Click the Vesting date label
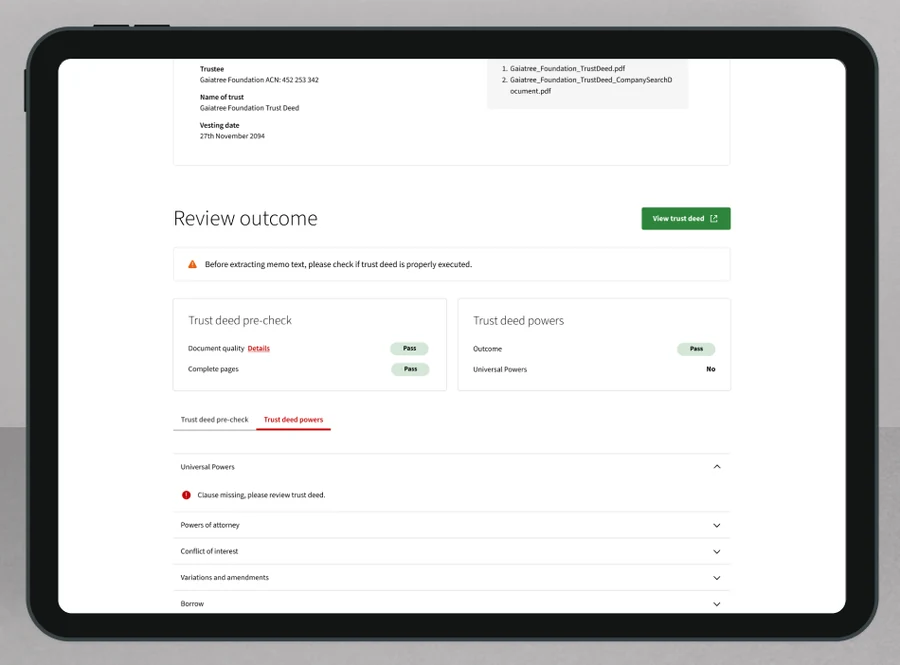Viewport: 900px width, 665px height. tap(219, 125)
